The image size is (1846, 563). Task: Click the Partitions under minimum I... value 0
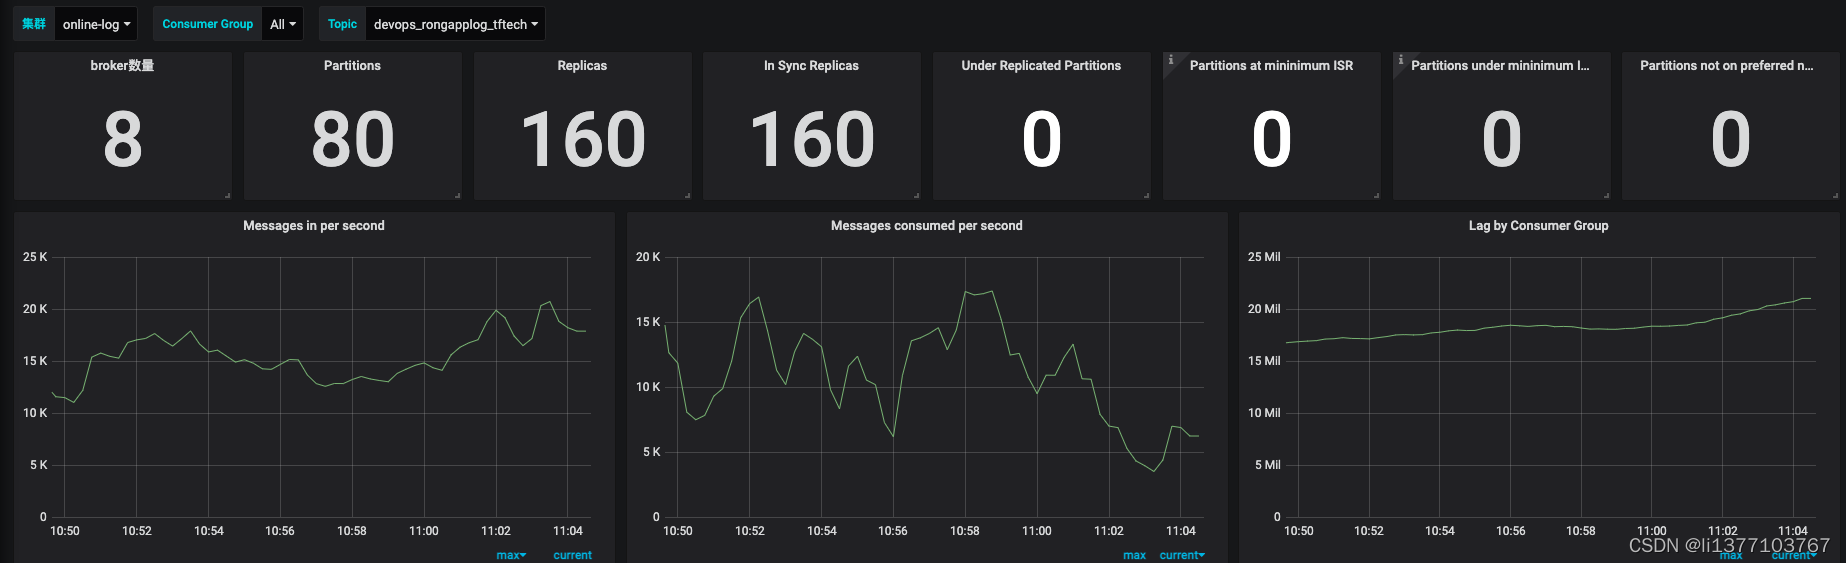click(x=1501, y=139)
